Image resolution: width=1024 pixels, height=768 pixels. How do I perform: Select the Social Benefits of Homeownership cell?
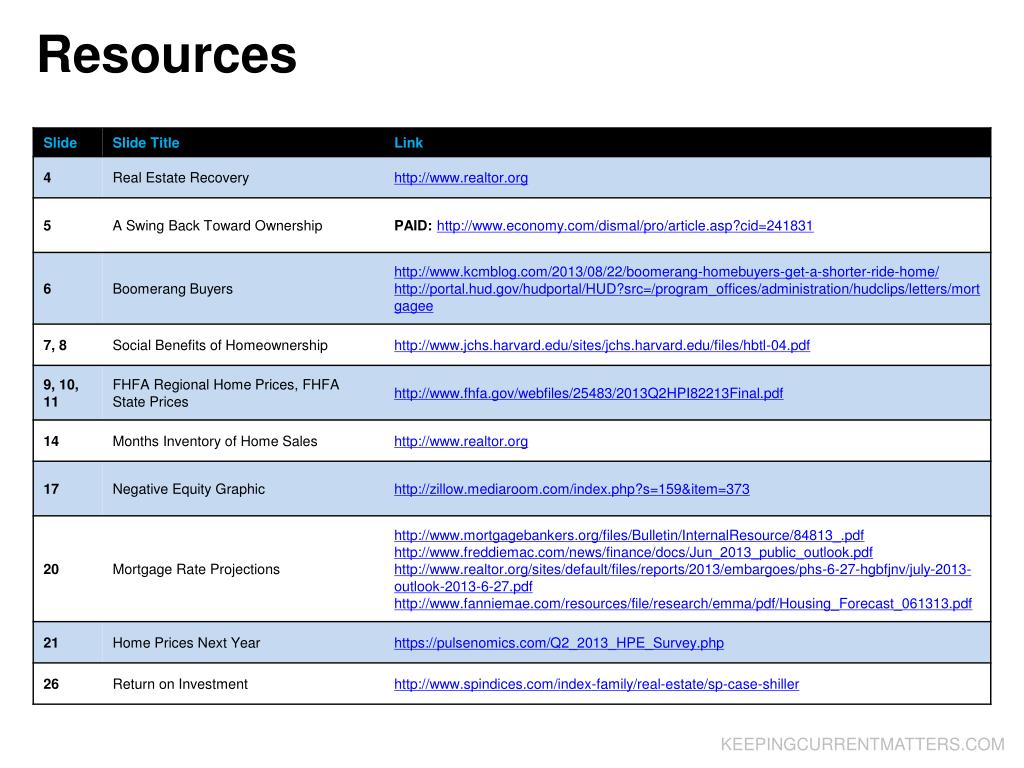coord(244,345)
